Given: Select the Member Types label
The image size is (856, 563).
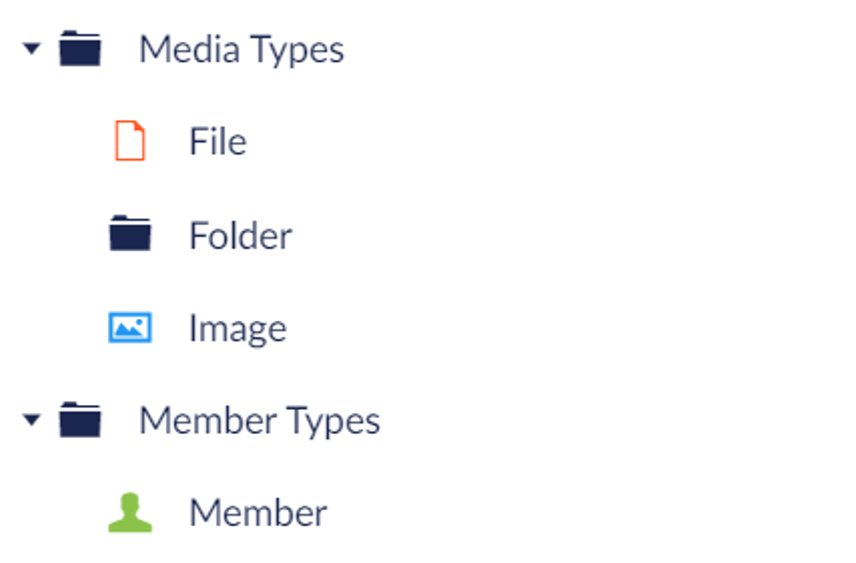Looking at the screenshot, I should click(x=259, y=421).
